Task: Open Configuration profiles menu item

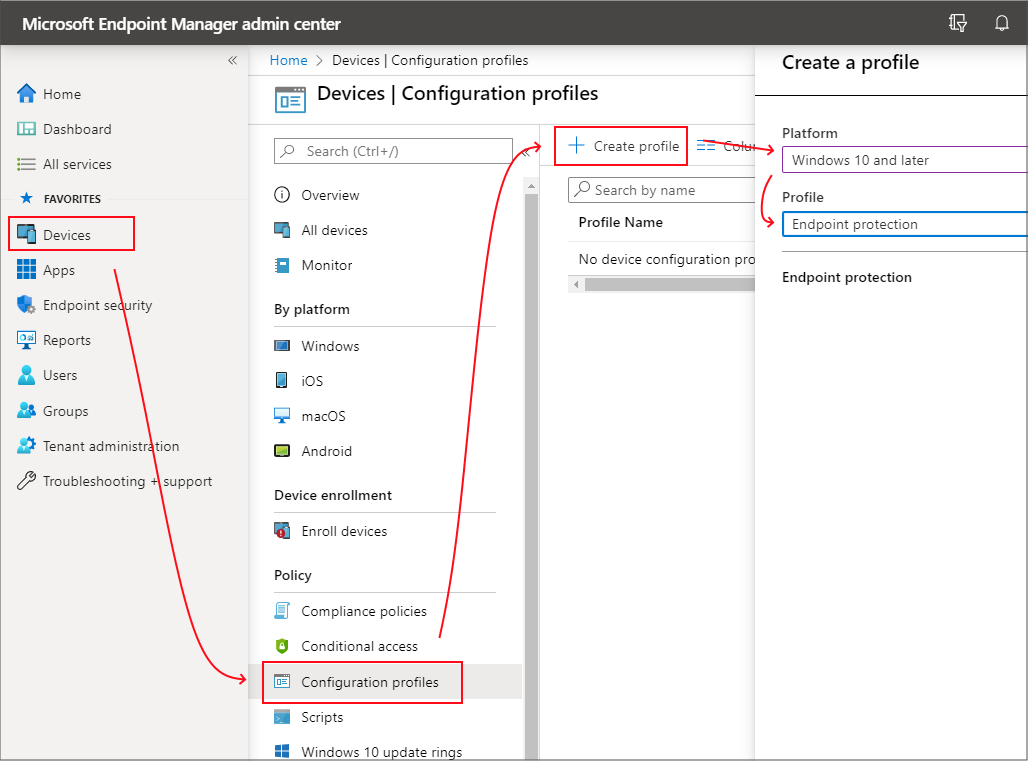Action: point(369,682)
